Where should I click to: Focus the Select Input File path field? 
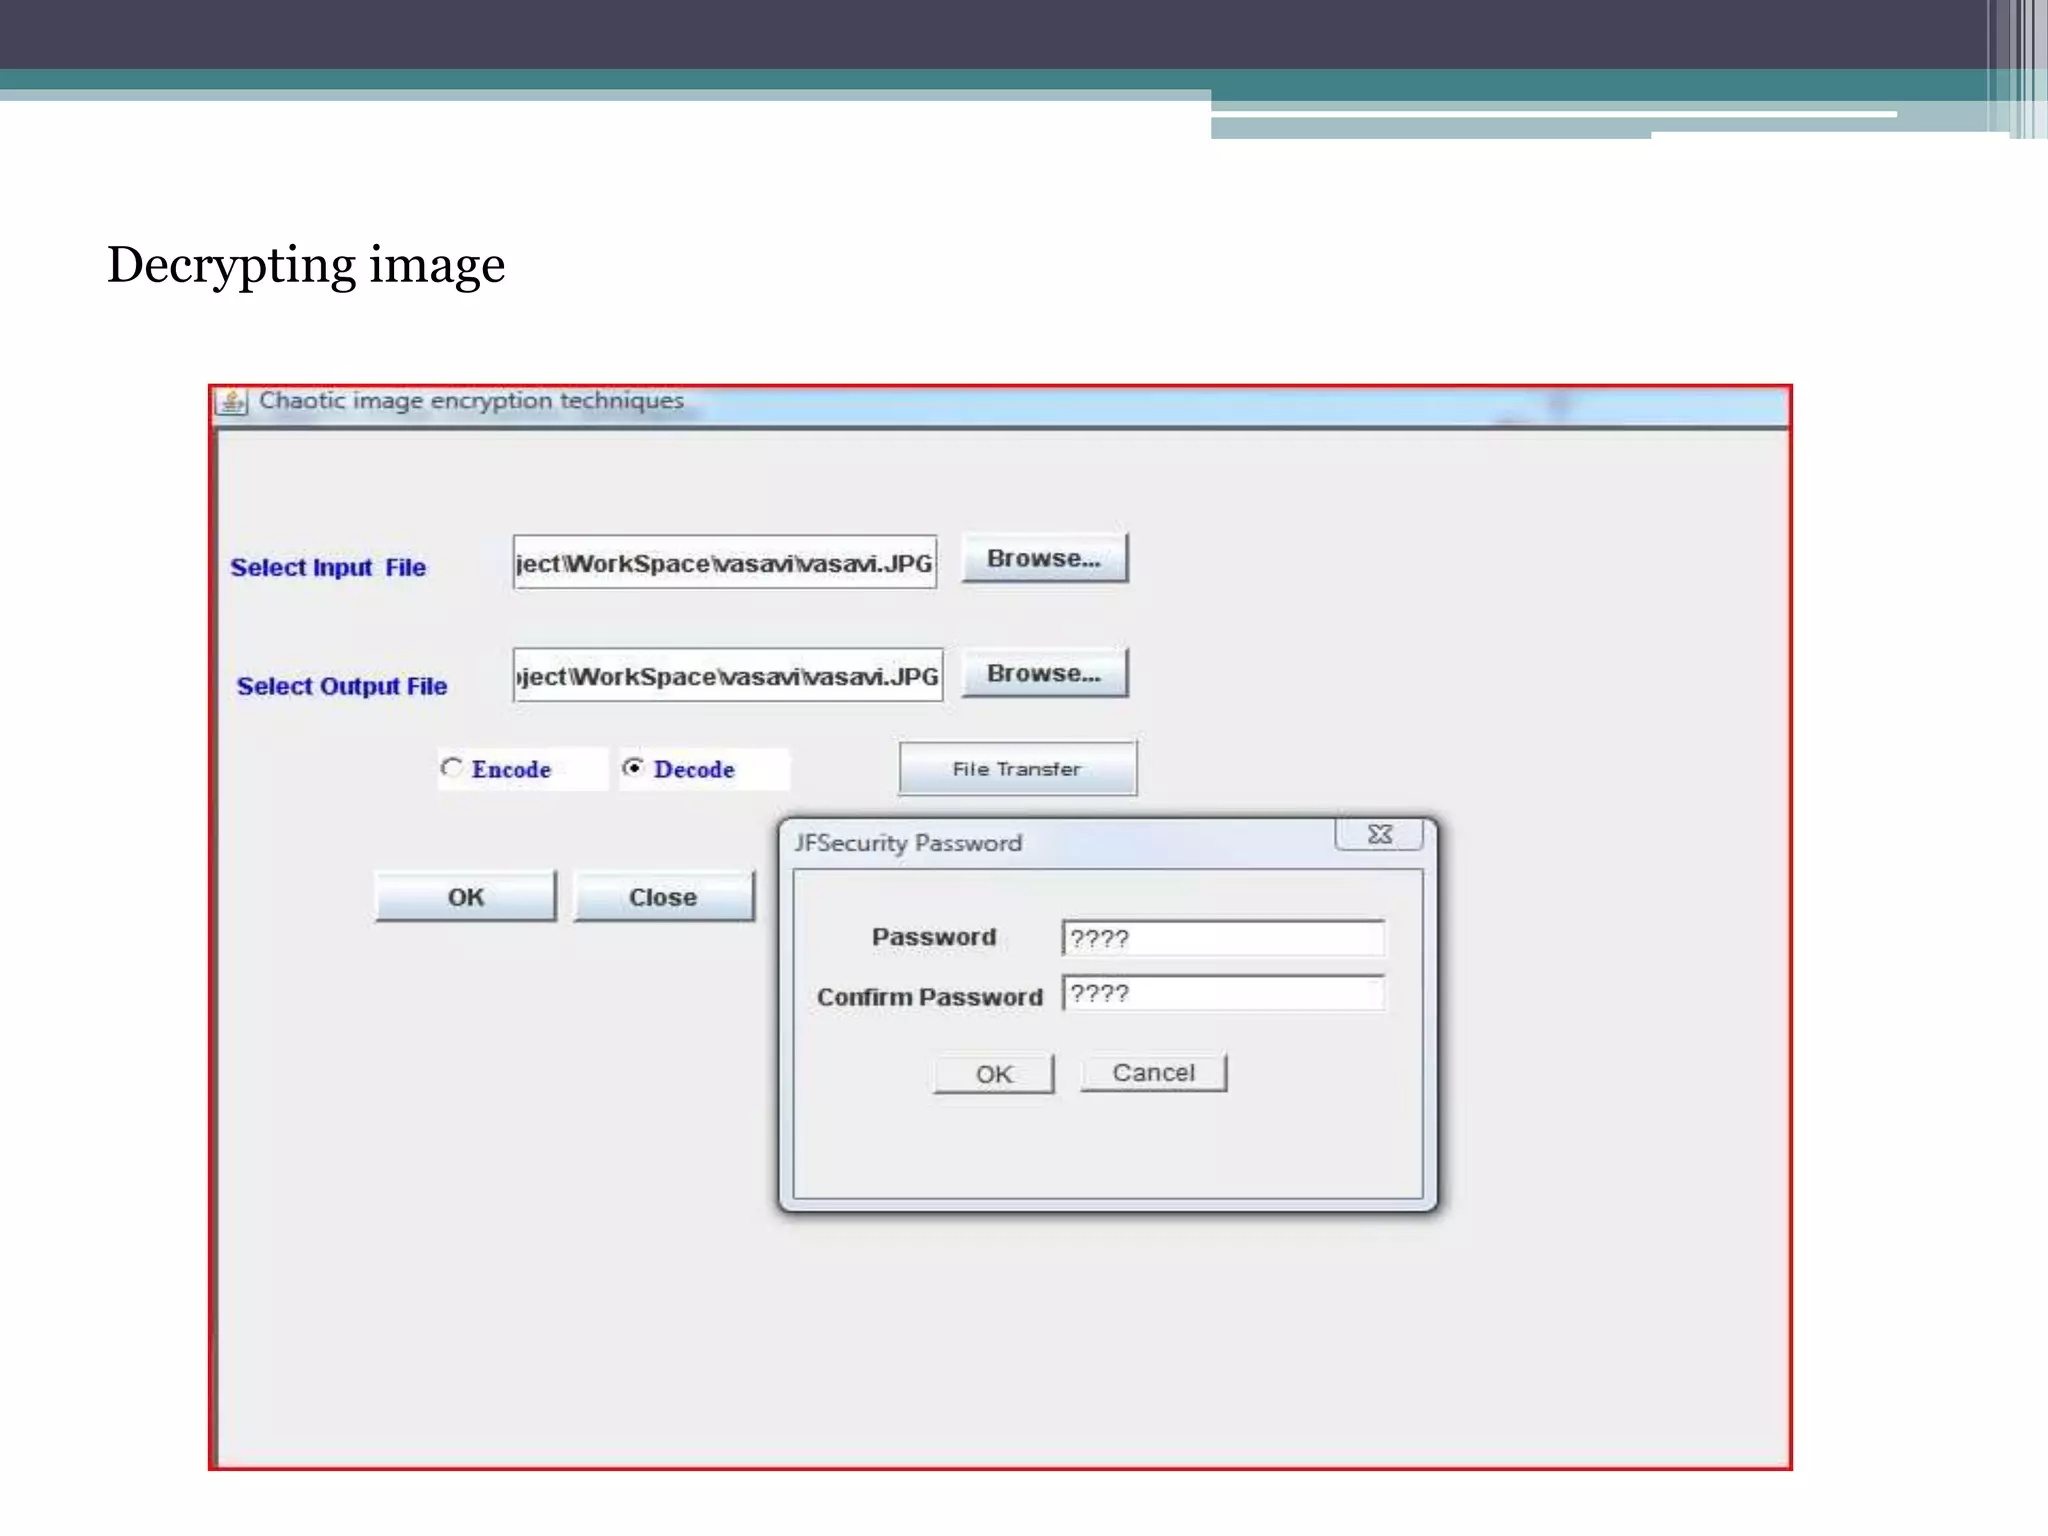point(725,562)
